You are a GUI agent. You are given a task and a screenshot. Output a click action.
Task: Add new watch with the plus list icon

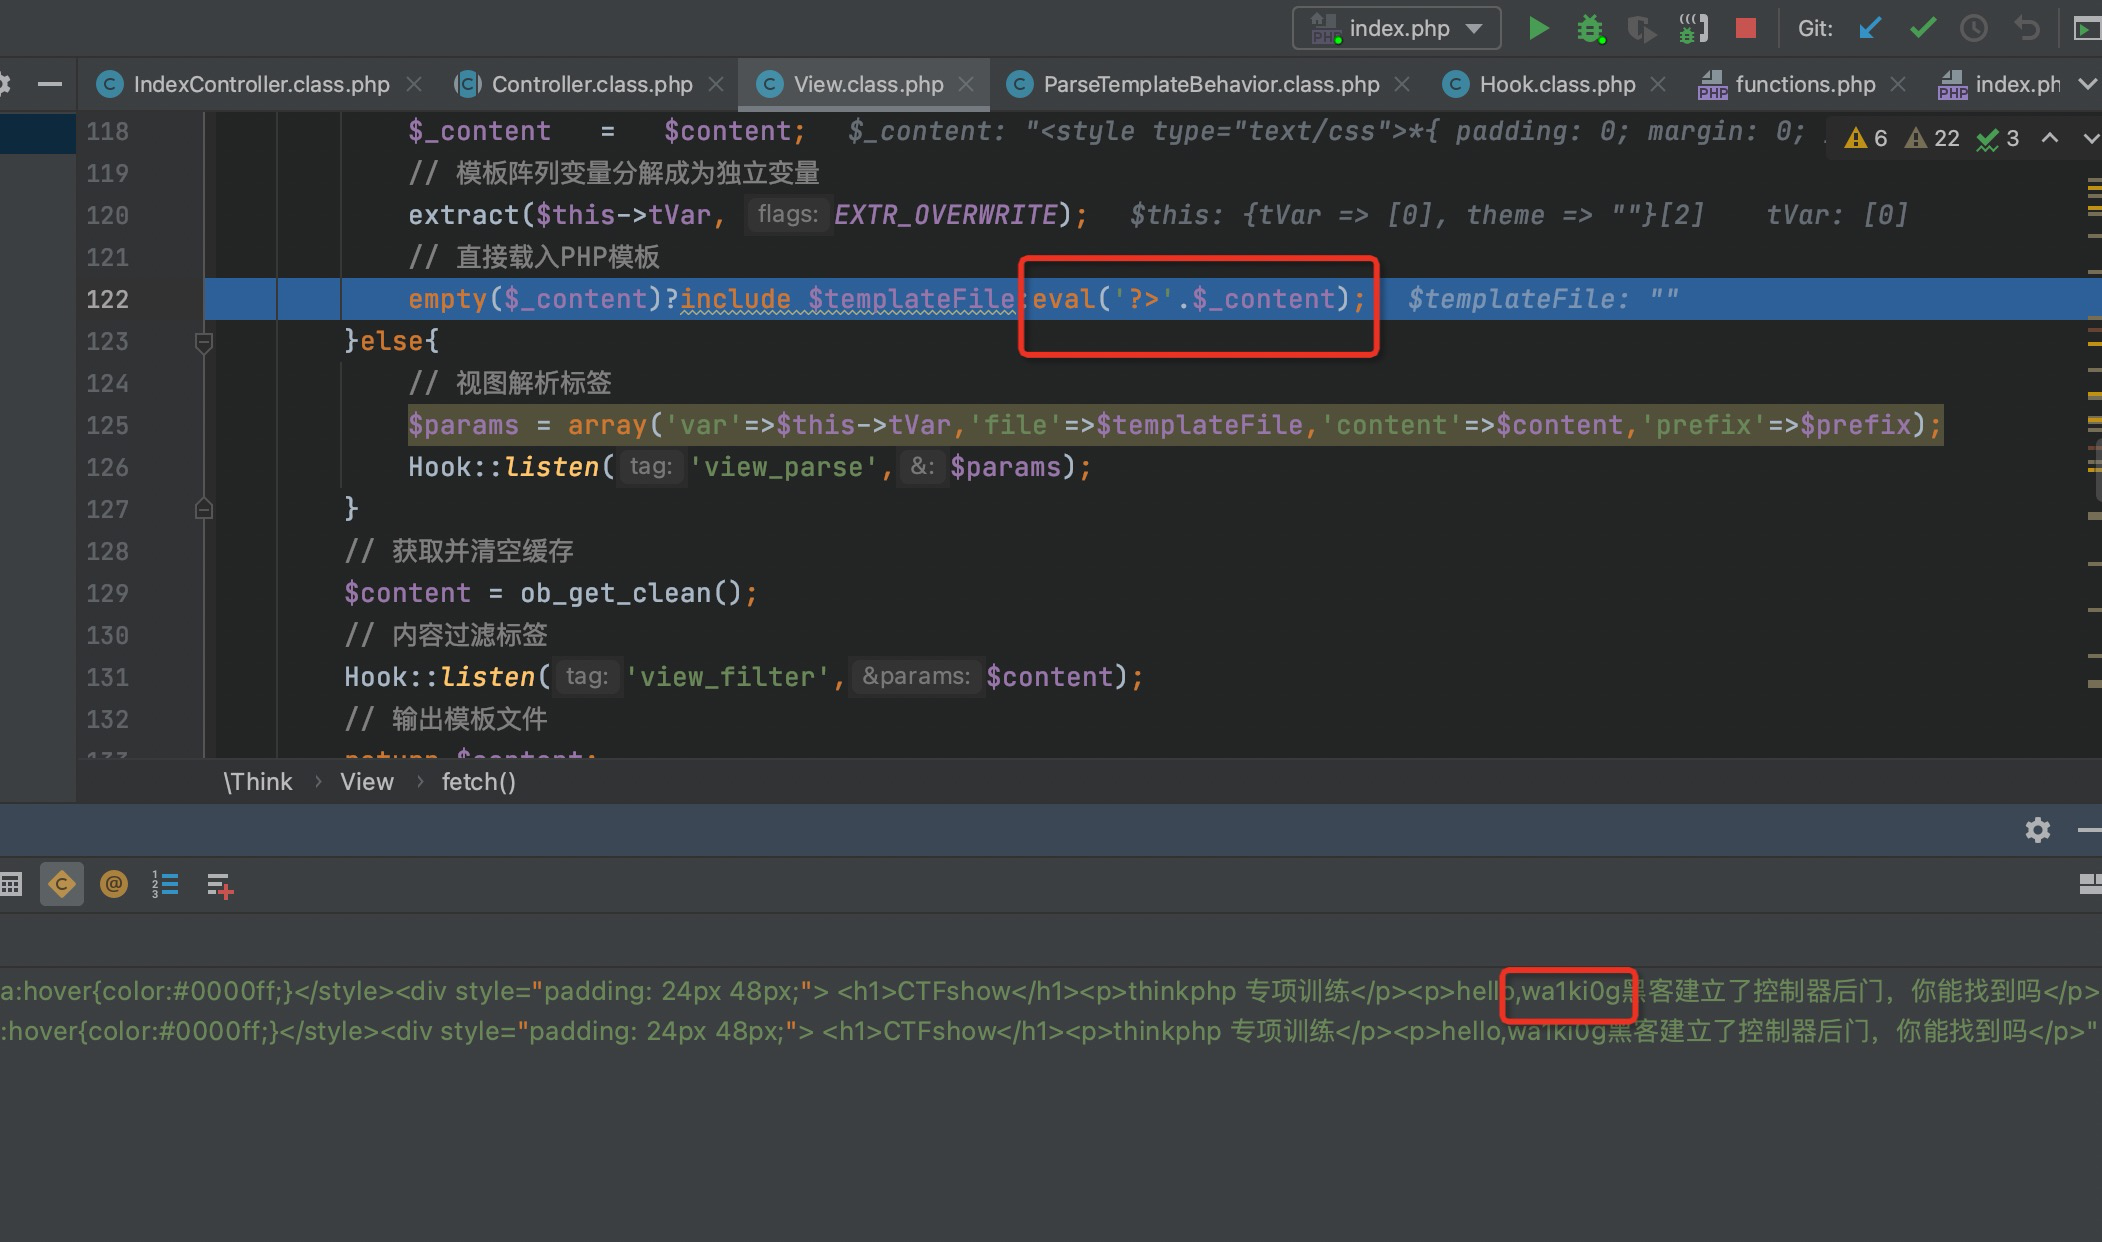tap(220, 885)
